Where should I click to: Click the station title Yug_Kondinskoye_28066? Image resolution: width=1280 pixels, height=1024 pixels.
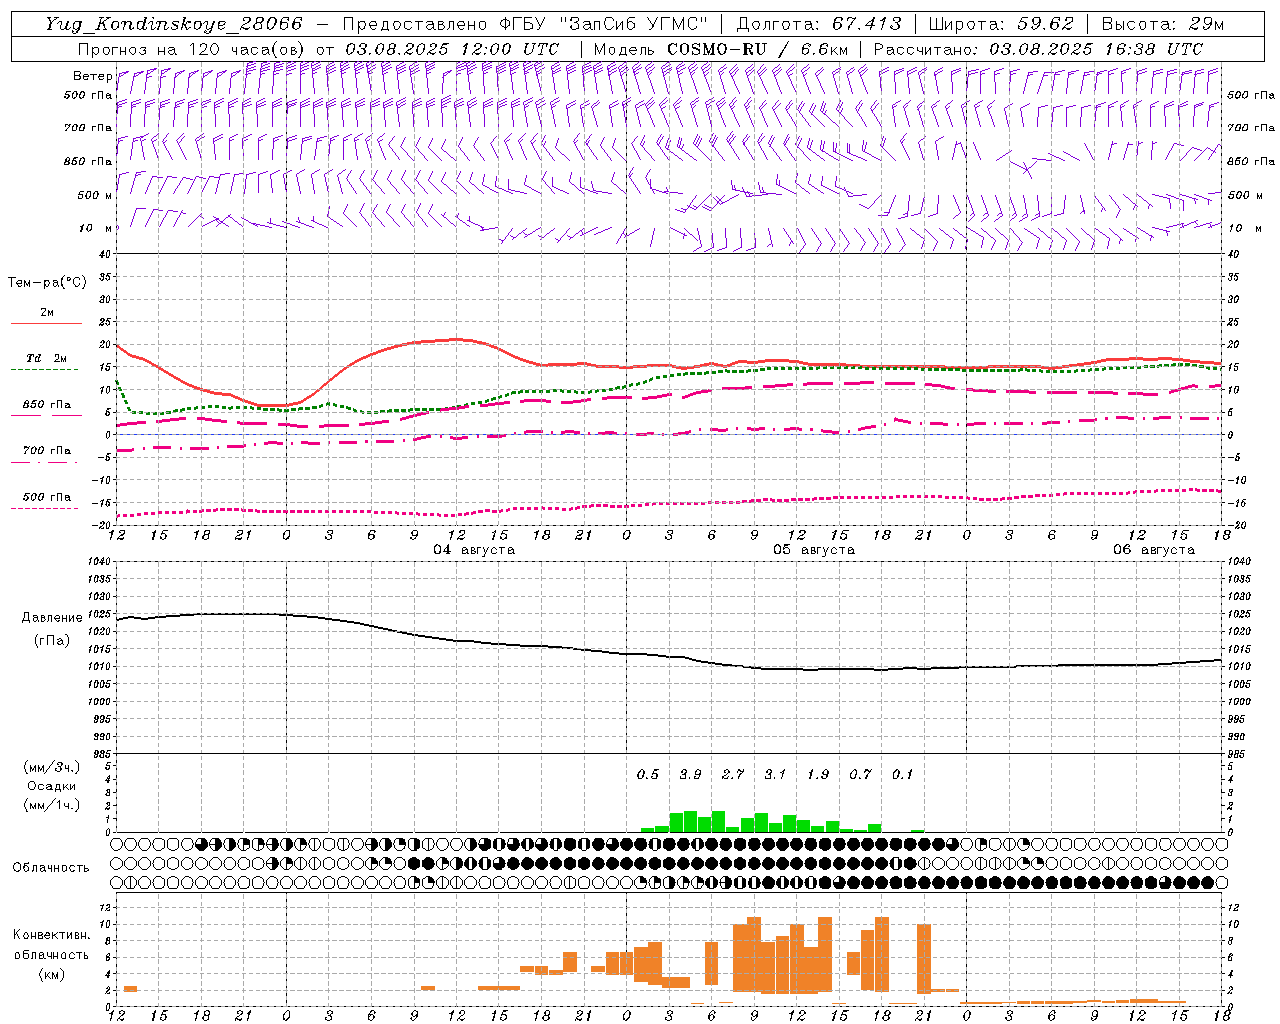174,24
